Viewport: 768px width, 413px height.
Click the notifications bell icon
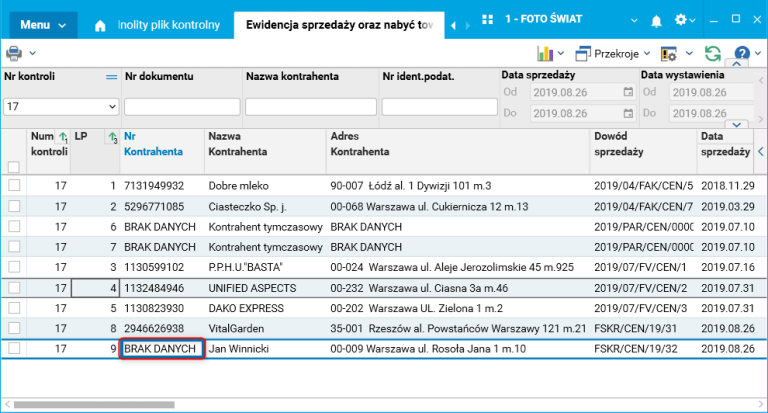pos(656,21)
